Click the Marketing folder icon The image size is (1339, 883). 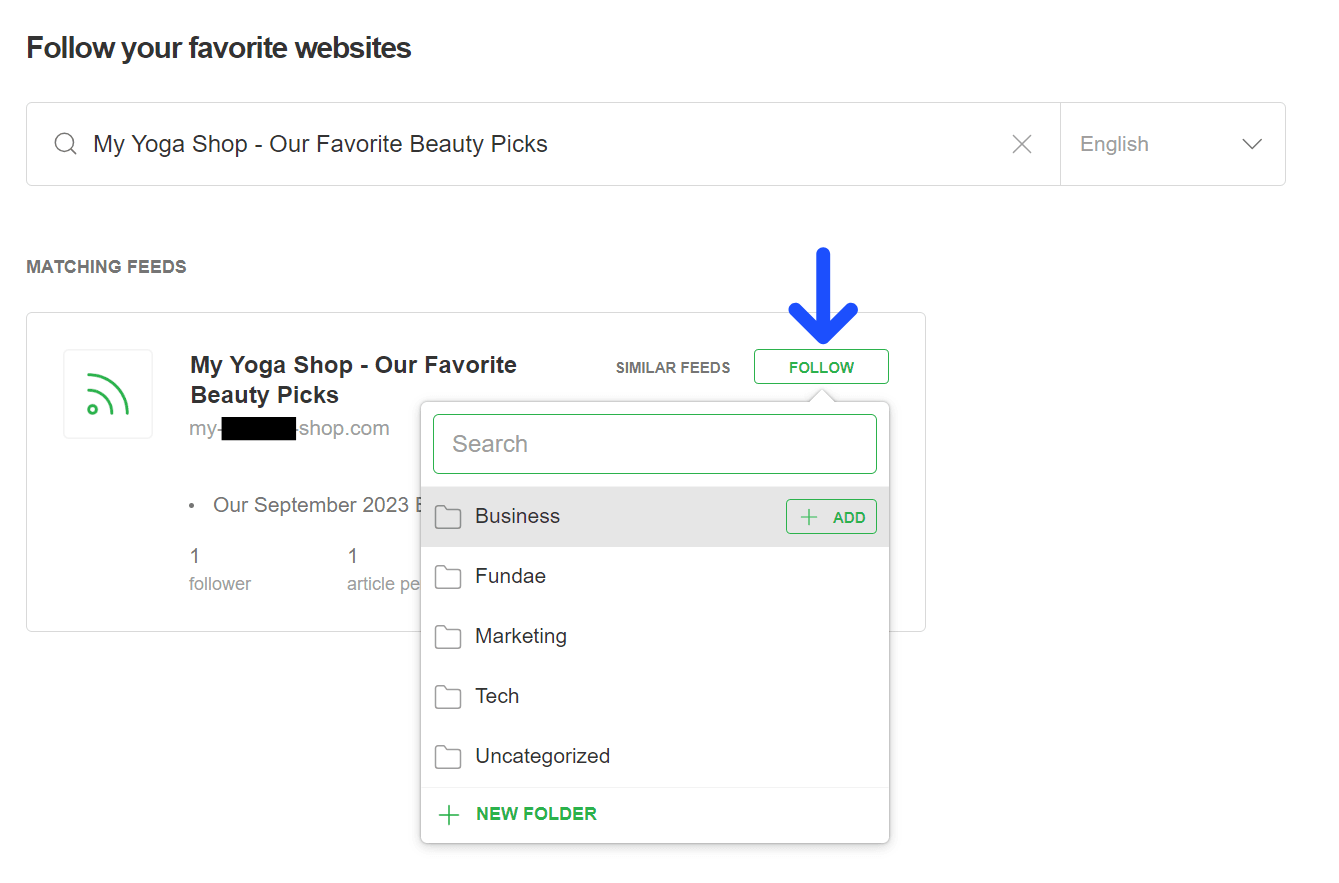[448, 637]
